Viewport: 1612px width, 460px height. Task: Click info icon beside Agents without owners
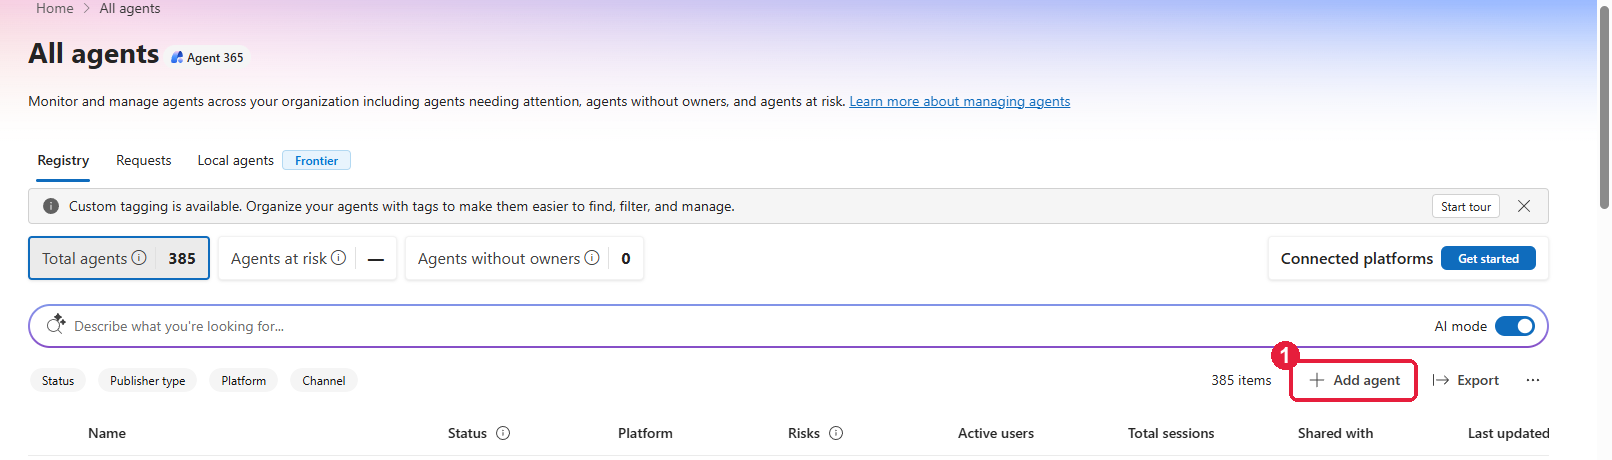pos(592,258)
